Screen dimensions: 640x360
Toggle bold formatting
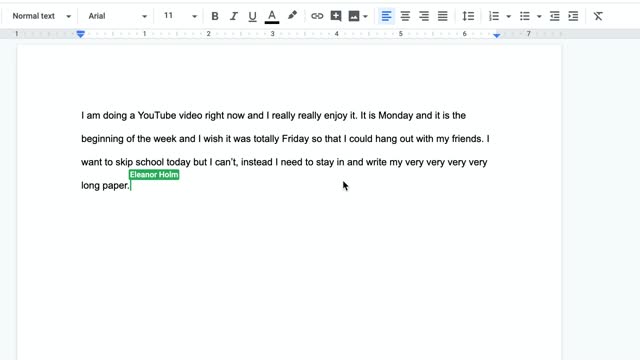tap(215, 16)
